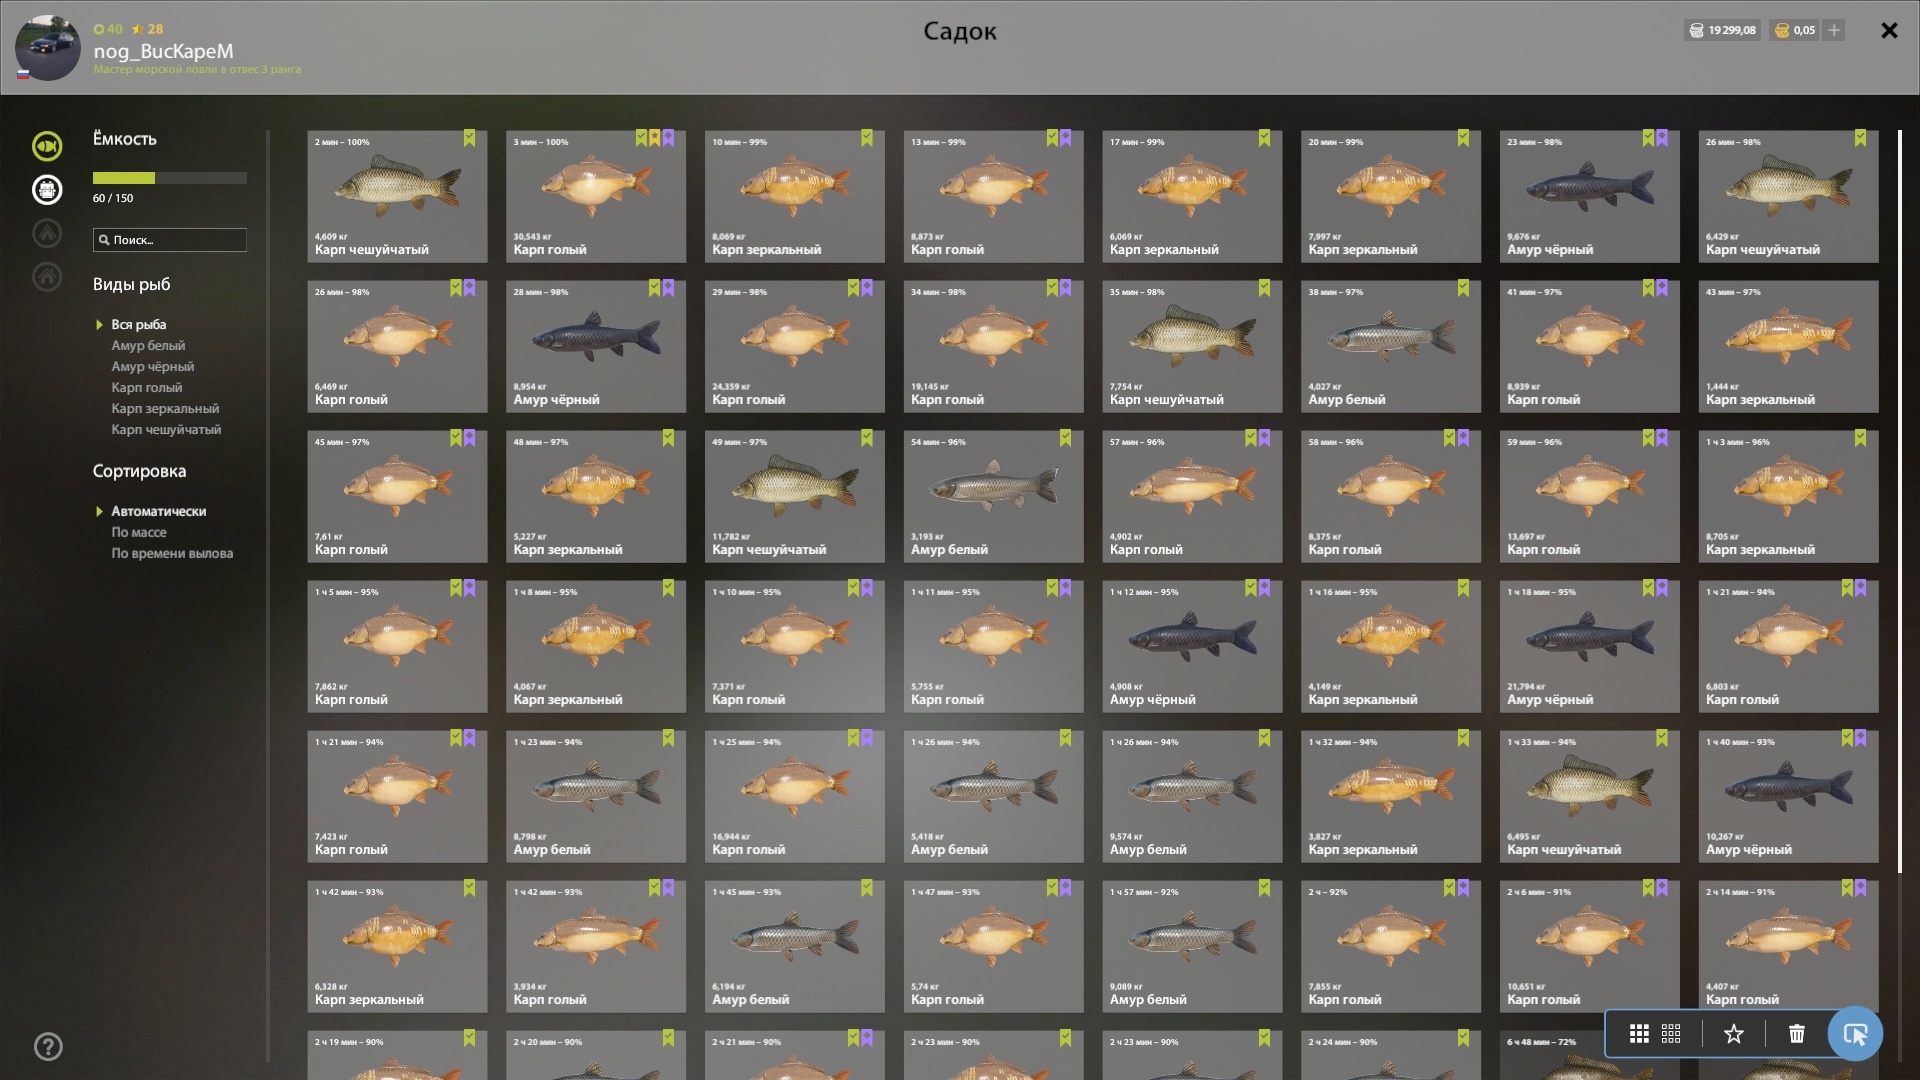1920x1080 pixels.
Task: Open the second sidebar net icon
Action: tap(47, 190)
